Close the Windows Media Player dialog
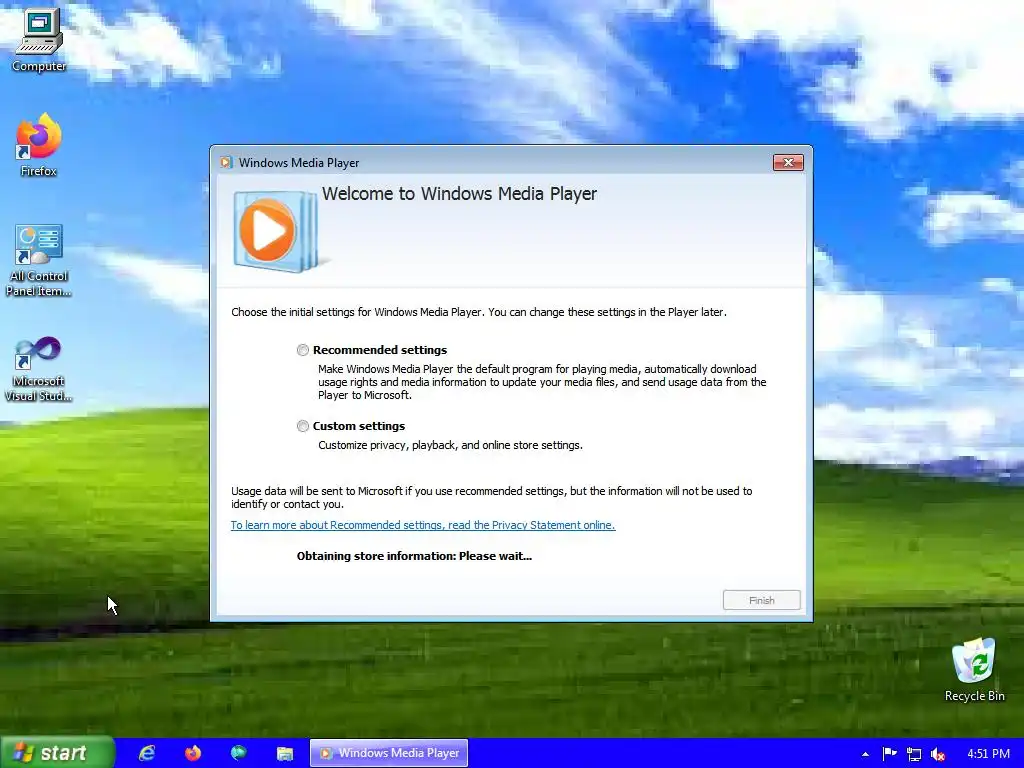Image resolution: width=1024 pixels, height=768 pixels. pyautogui.click(x=788, y=163)
